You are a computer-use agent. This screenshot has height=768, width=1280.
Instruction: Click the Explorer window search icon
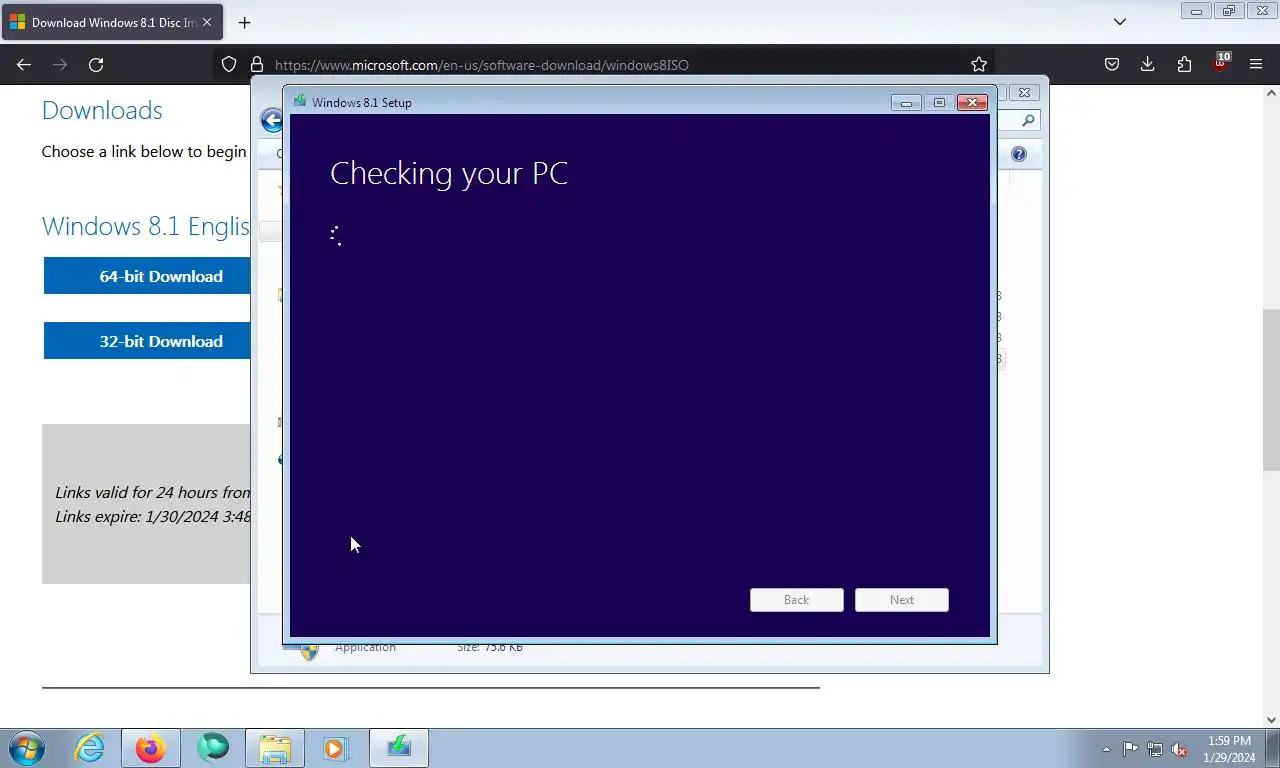tap(1029, 120)
